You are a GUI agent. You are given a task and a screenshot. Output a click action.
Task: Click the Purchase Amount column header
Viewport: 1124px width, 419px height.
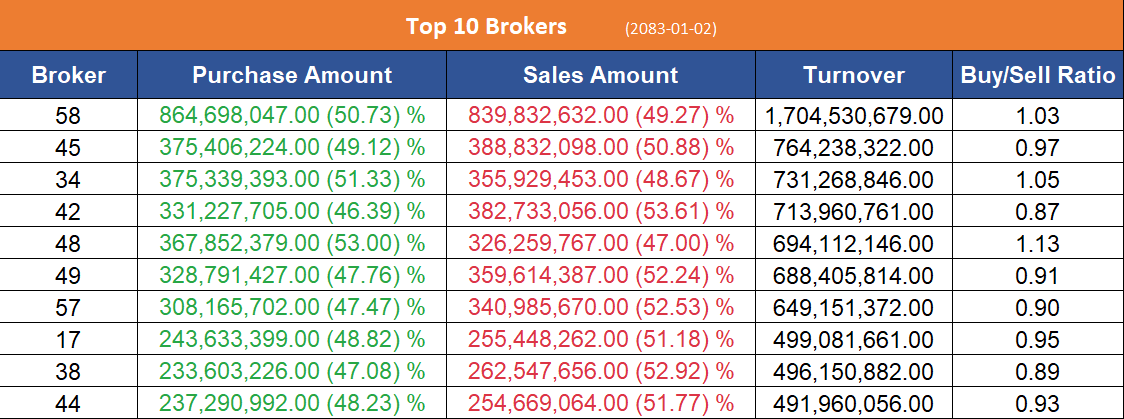click(x=292, y=75)
